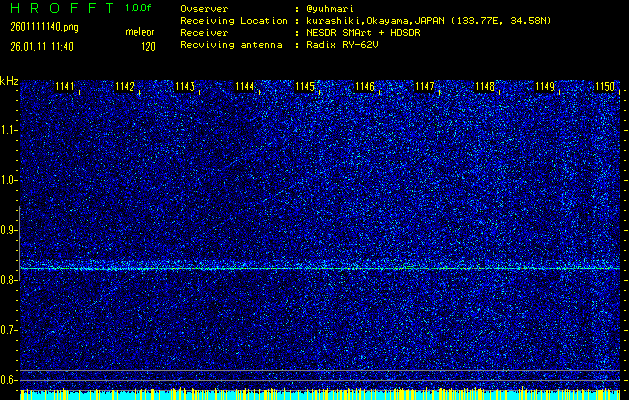Click the 1.1 kHz frequency label
This screenshot has width=629, height=400.
(x=9, y=130)
